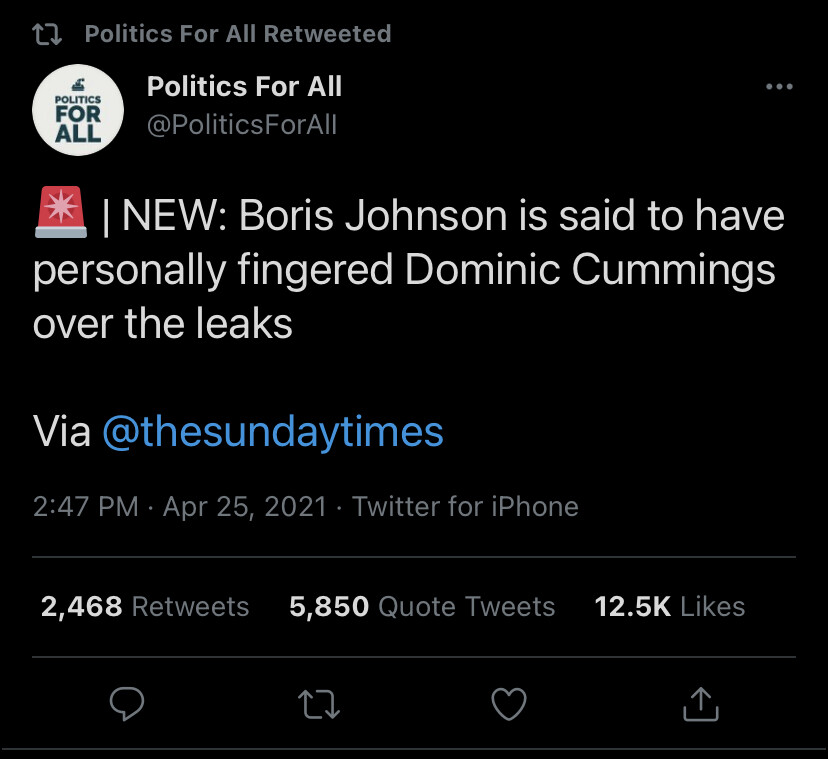This screenshot has height=759, width=828.
Task: Click the tweet text about Boris Johnson
Action: click(x=400, y=270)
